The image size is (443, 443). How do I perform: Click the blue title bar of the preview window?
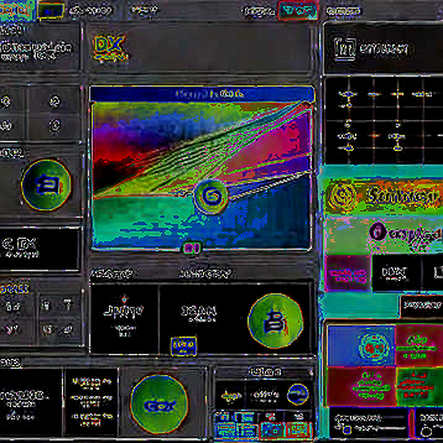coord(202,94)
